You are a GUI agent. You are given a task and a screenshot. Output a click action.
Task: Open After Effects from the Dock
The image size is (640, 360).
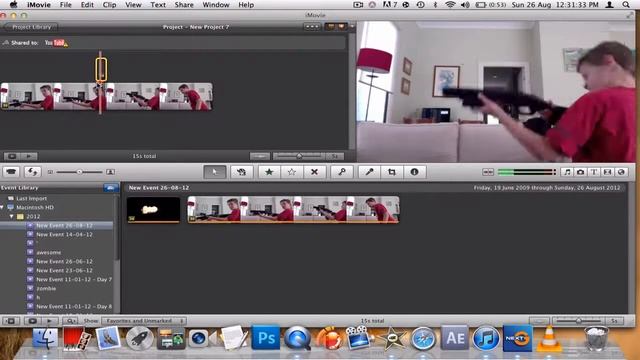click(x=455, y=338)
